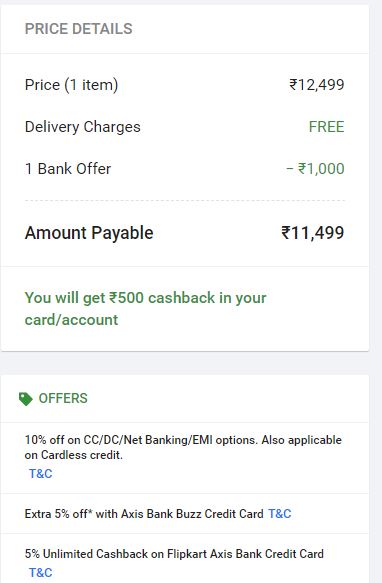Image resolution: width=382 pixels, height=583 pixels.
Task: Select the Price (1 item) label
Action: point(71,85)
